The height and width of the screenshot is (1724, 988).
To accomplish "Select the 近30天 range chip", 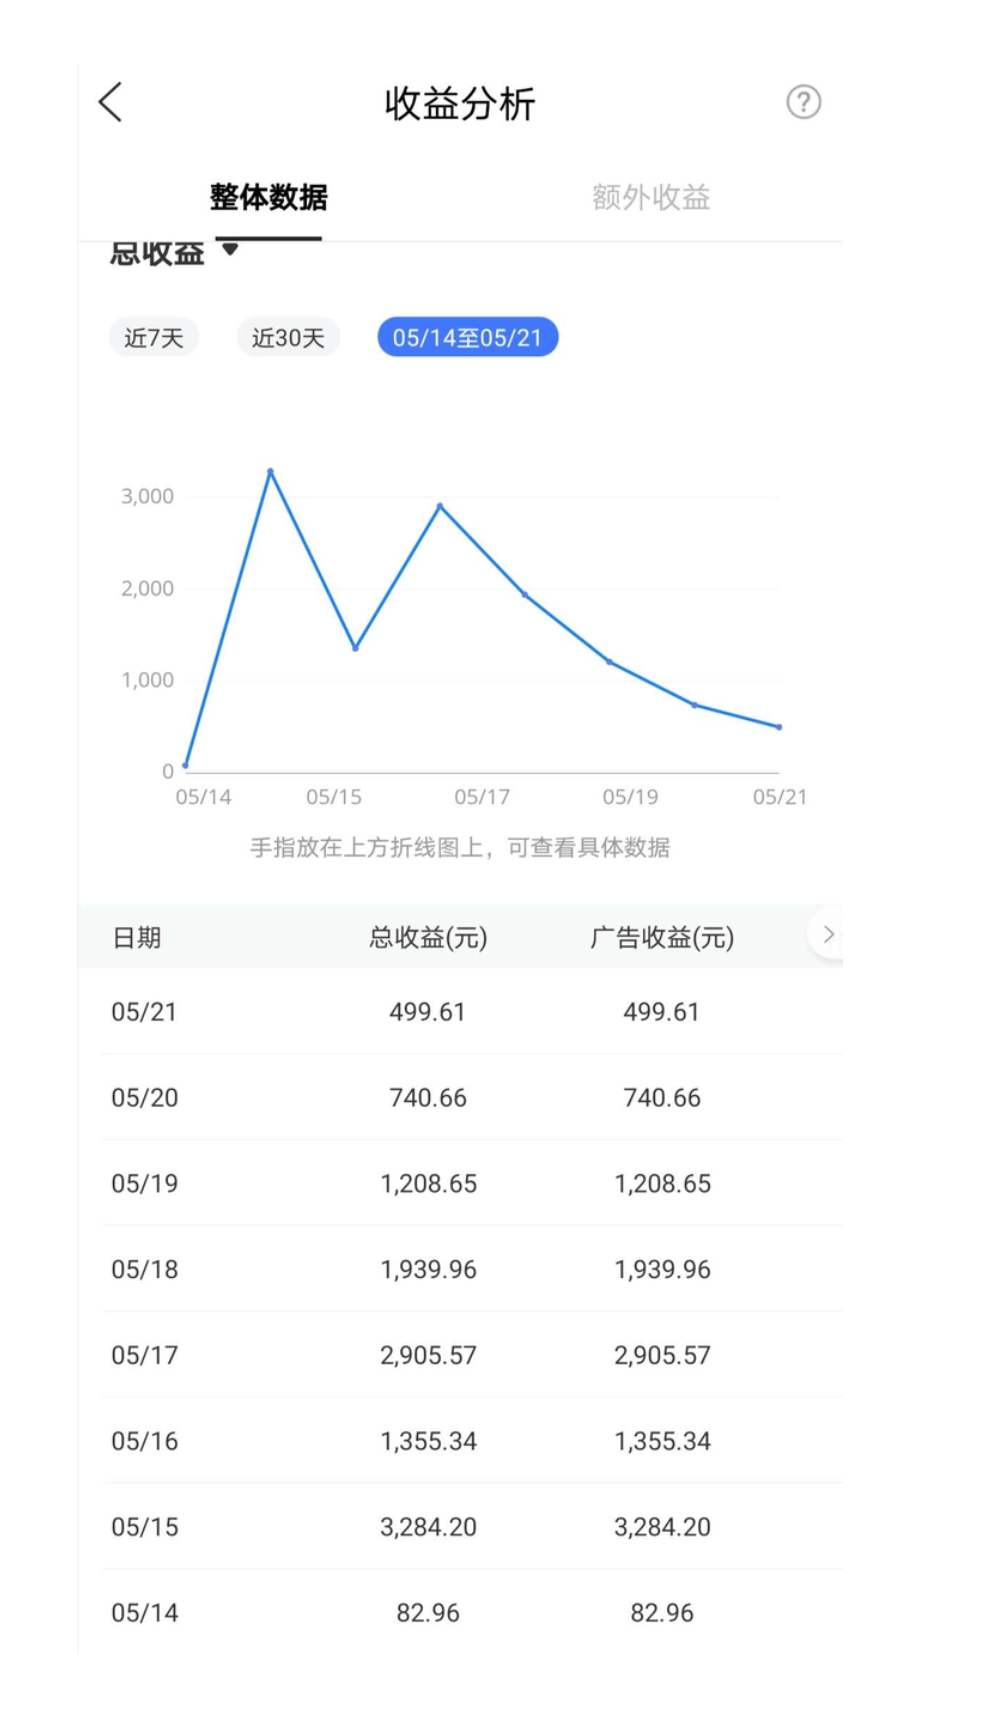I will [x=288, y=338].
